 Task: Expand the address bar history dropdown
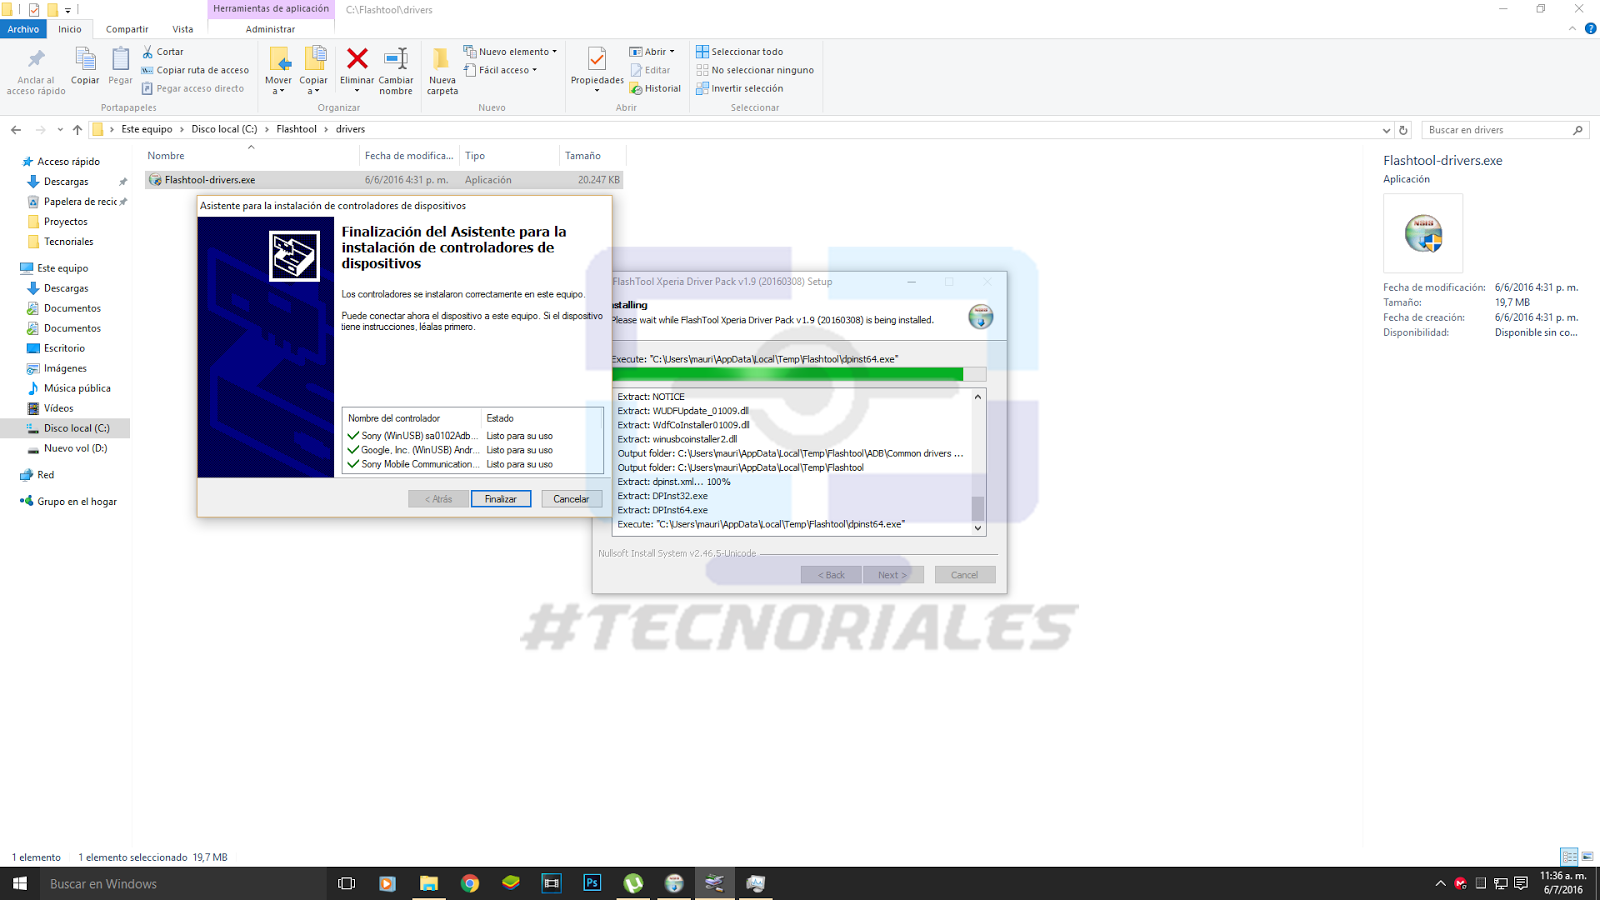coord(1386,130)
